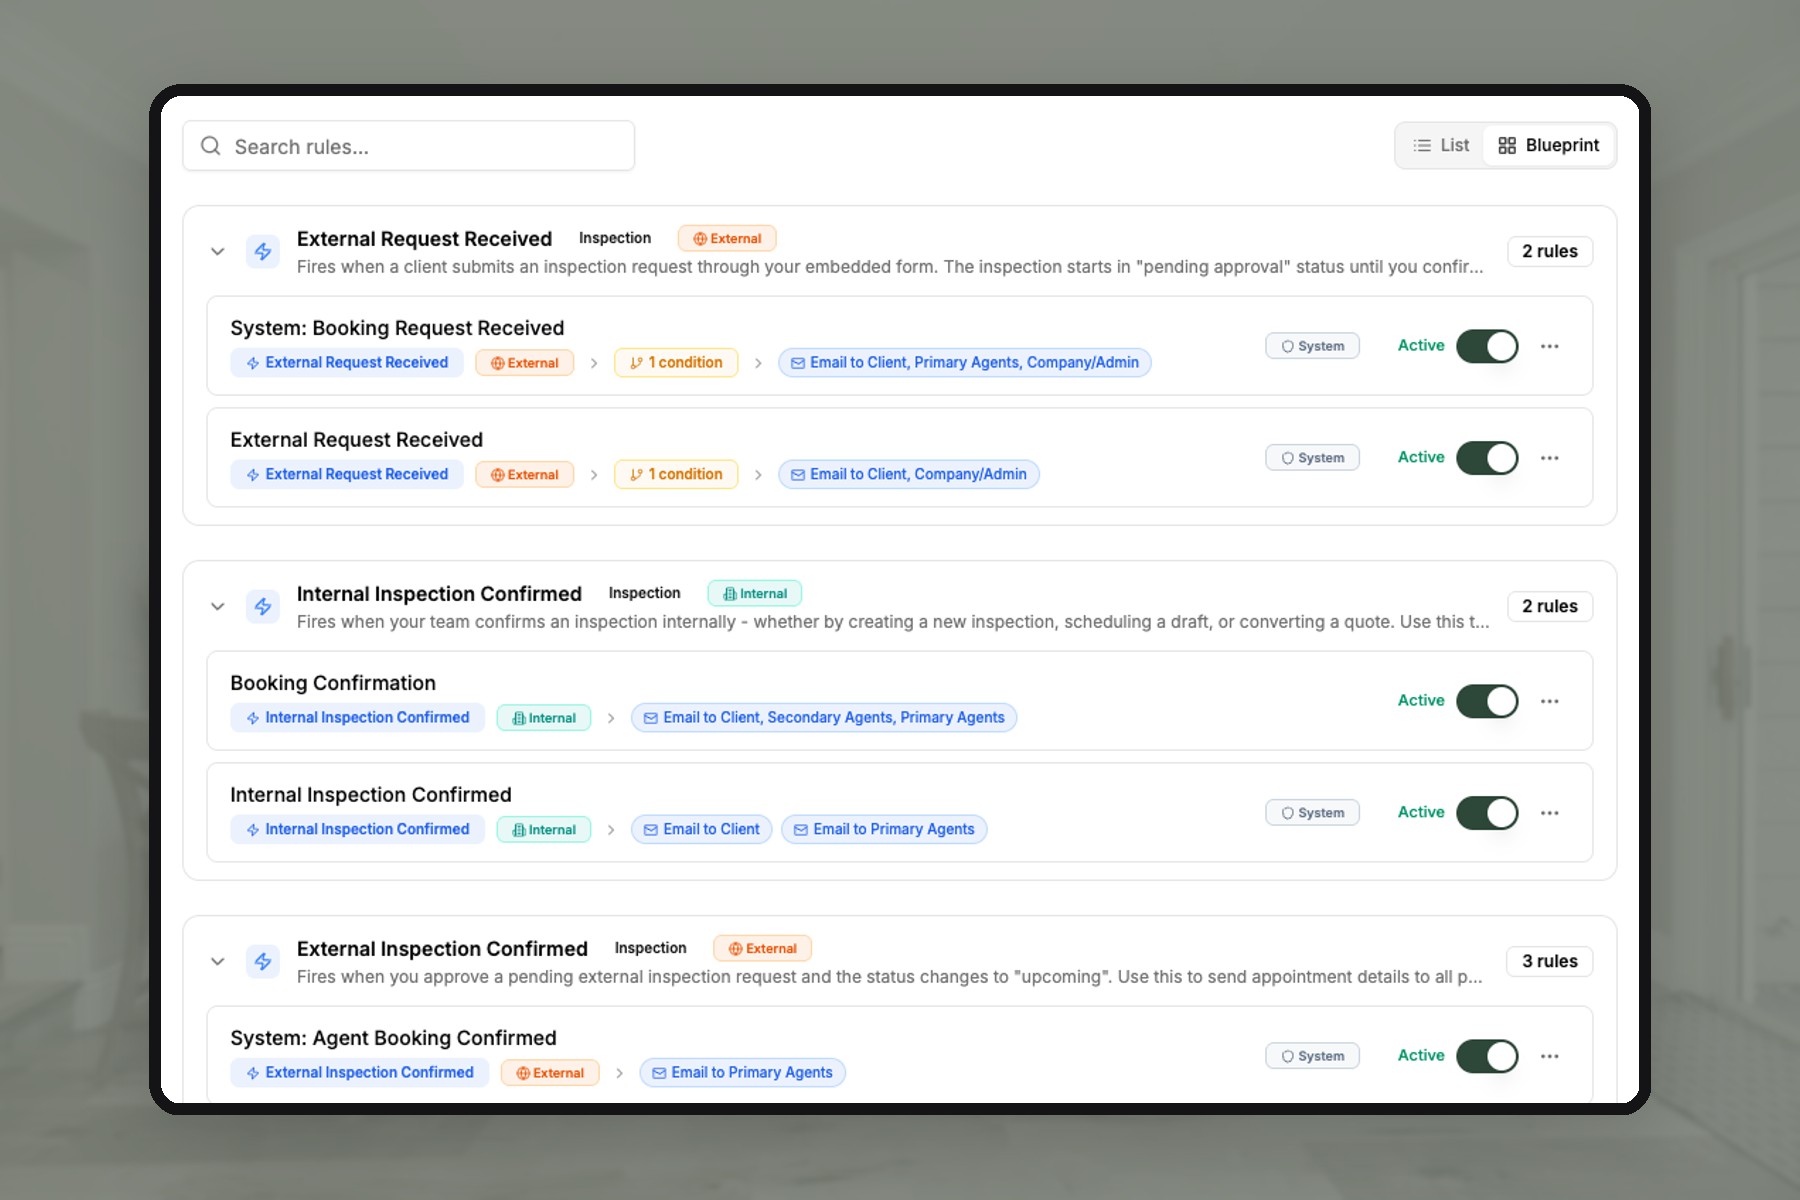Toggle the External Request Received rule off
The height and width of the screenshot is (1200, 1800).
(1487, 458)
